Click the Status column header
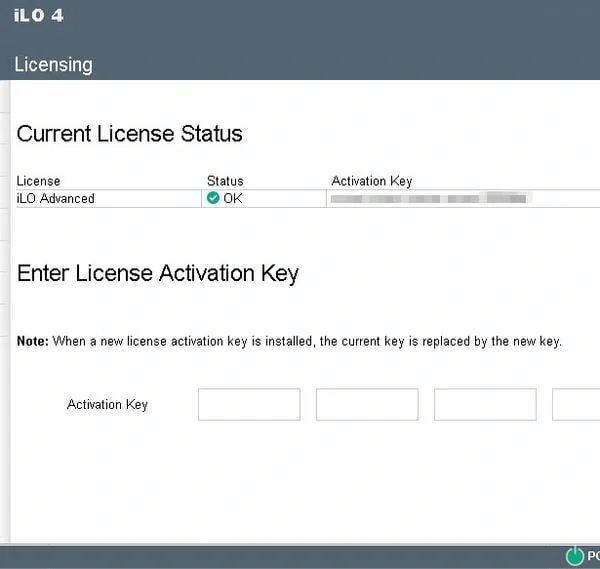Image resolution: width=600 pixels, height=569 pixels. click(x=225, y=181)
